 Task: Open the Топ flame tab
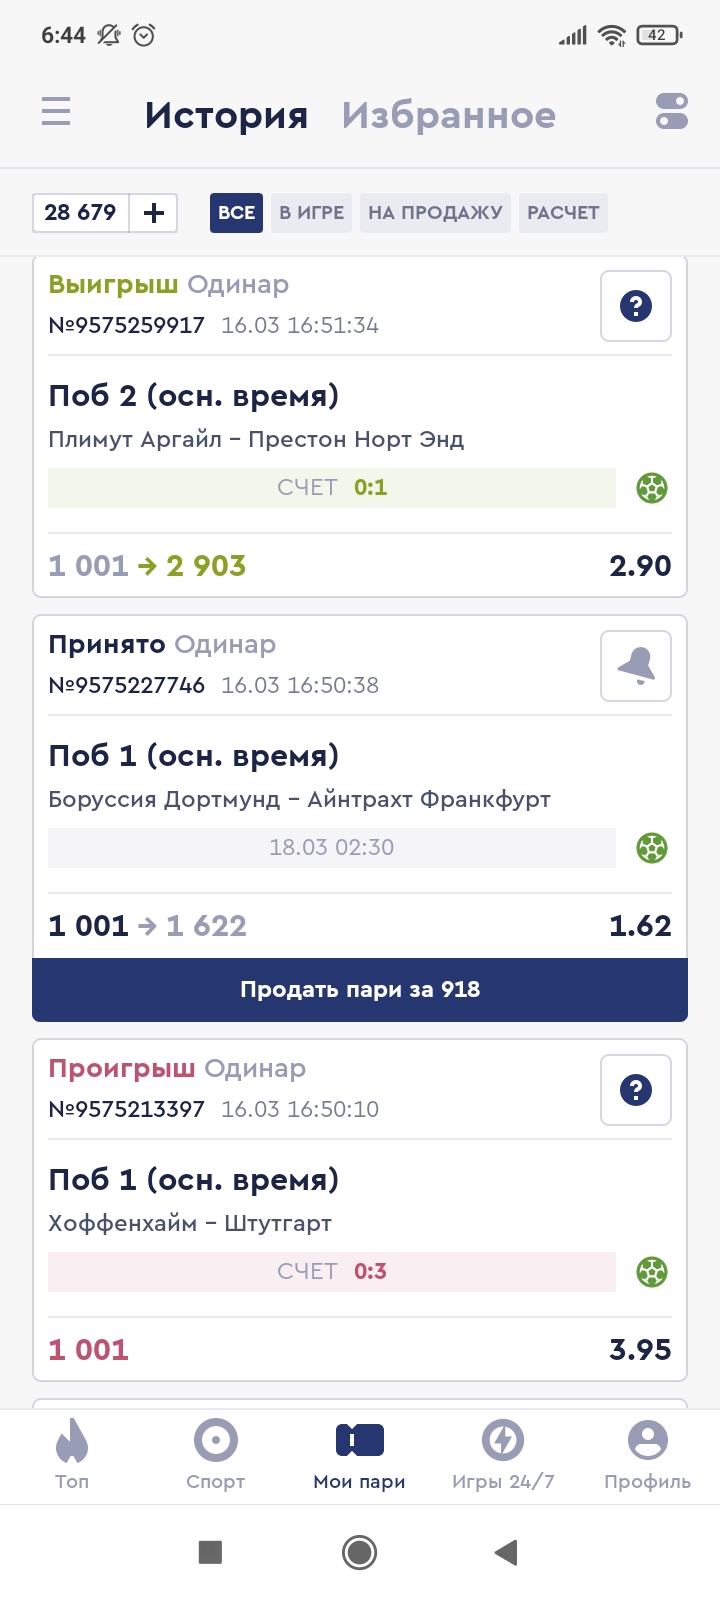click(72, 1455)
